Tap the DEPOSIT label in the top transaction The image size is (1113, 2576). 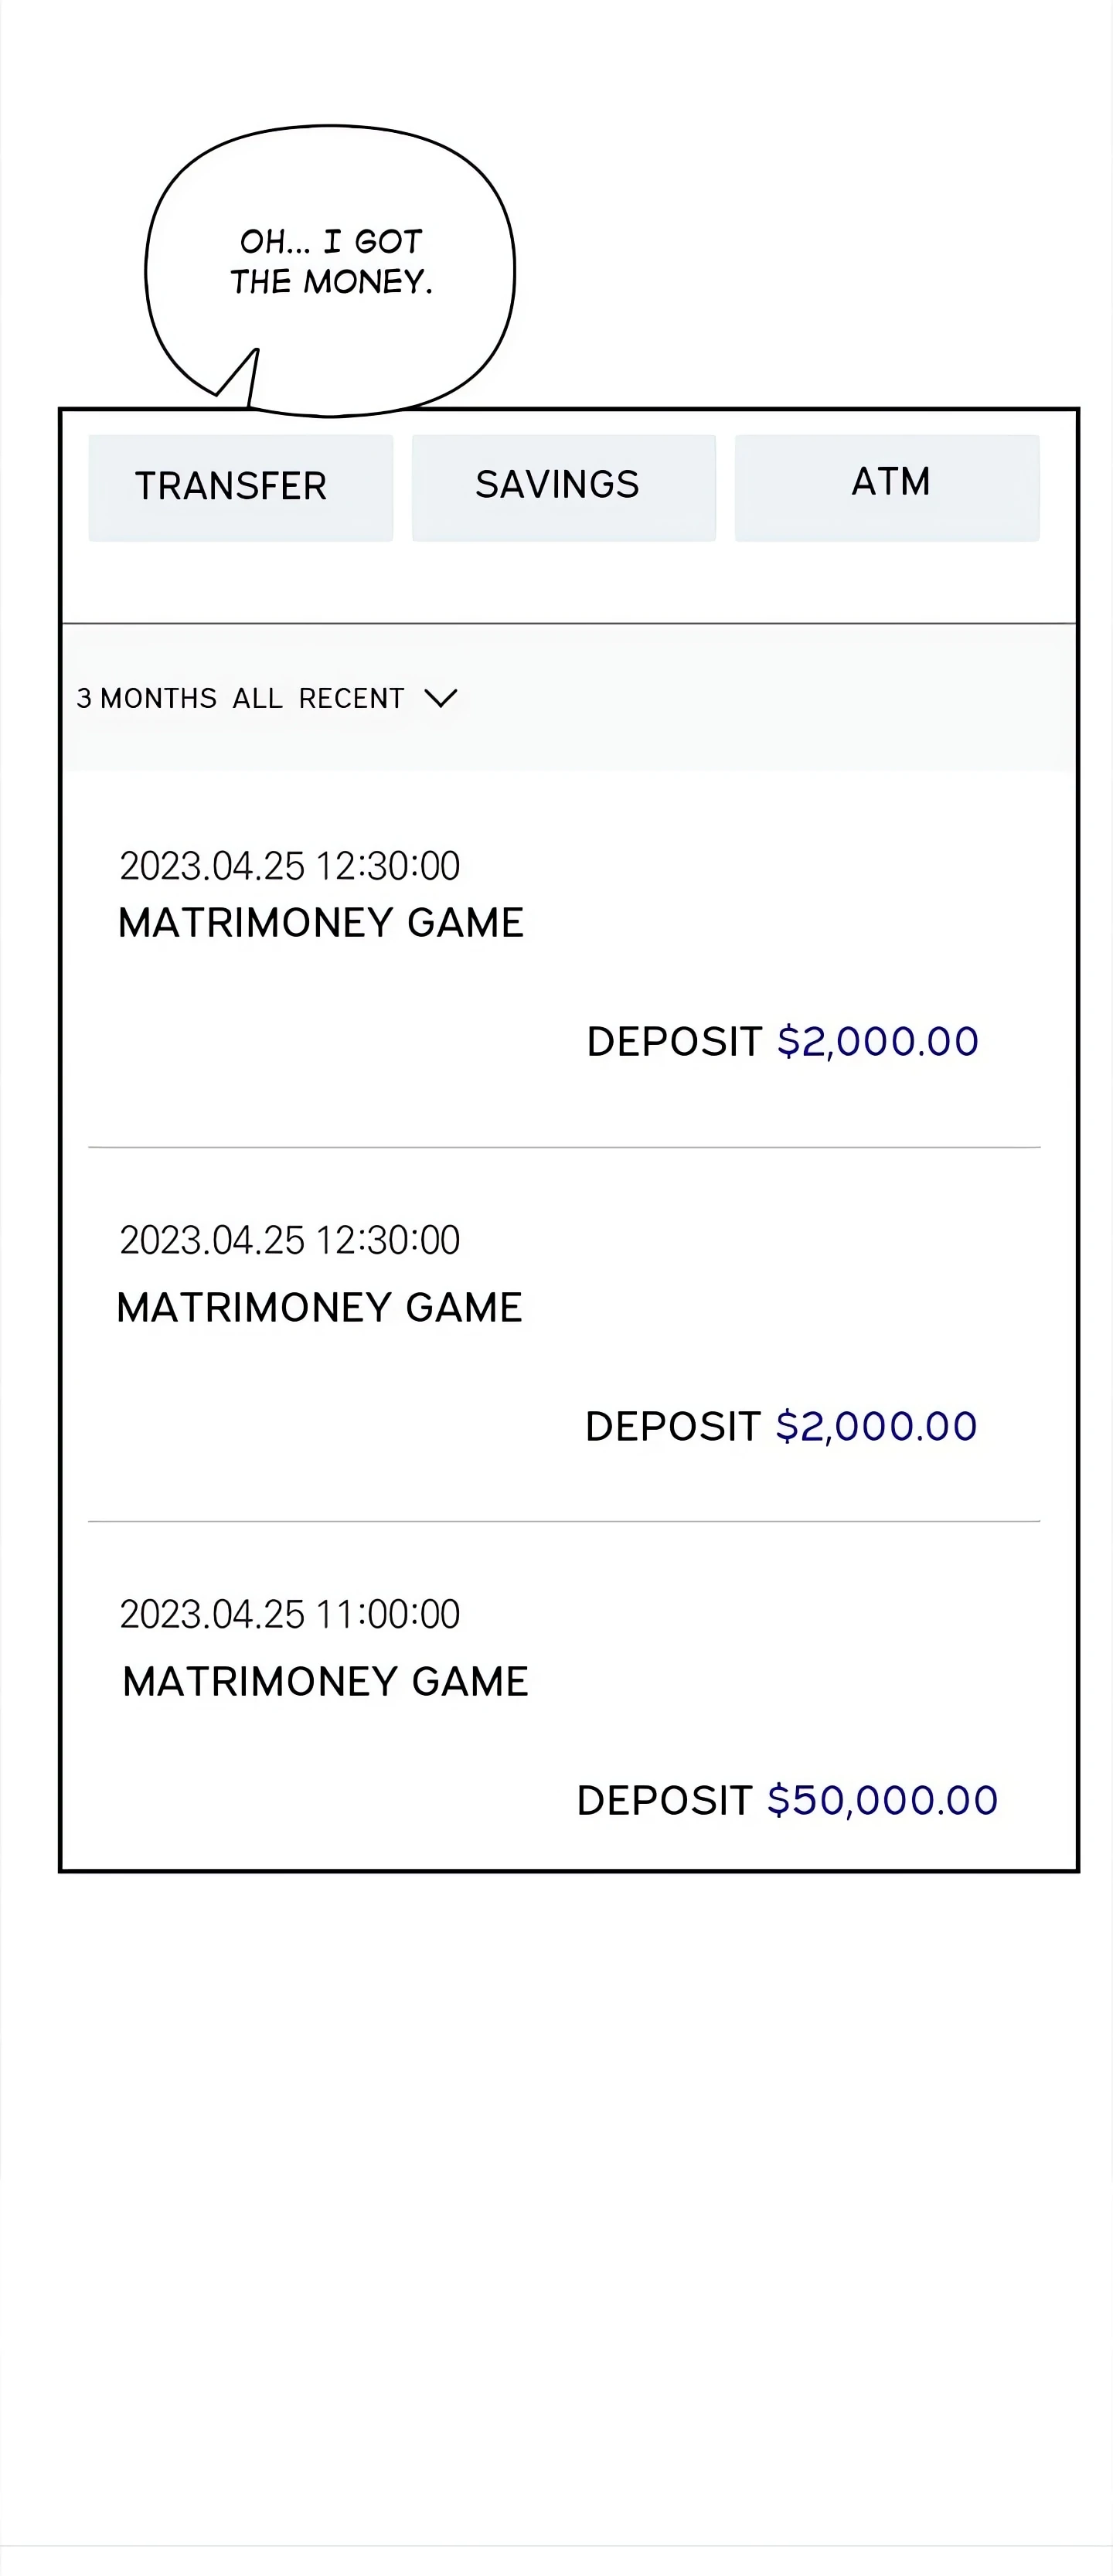[674, 1042]
